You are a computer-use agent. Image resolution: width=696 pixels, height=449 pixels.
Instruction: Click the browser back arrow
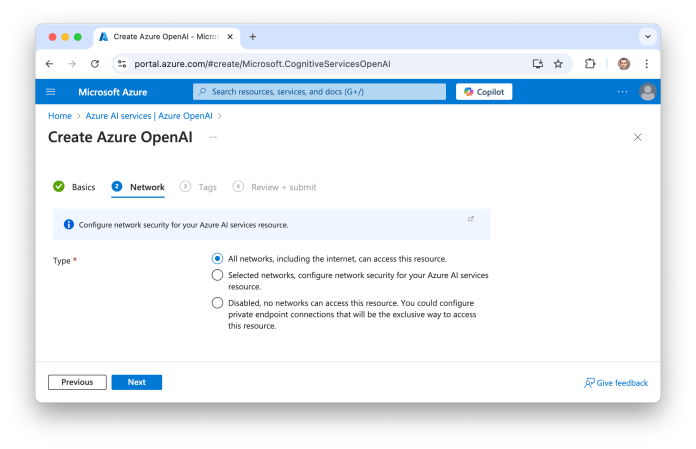tap(50, 63)
